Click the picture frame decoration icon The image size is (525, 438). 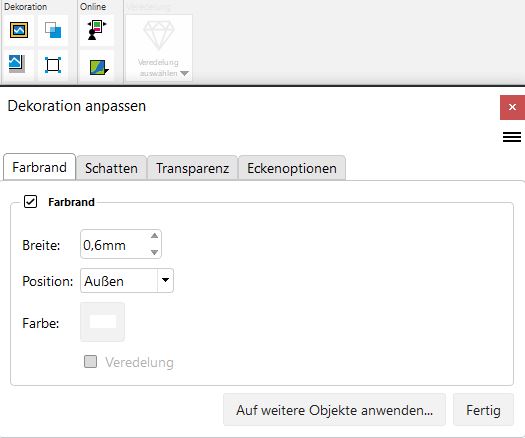[x=19, y=30]
